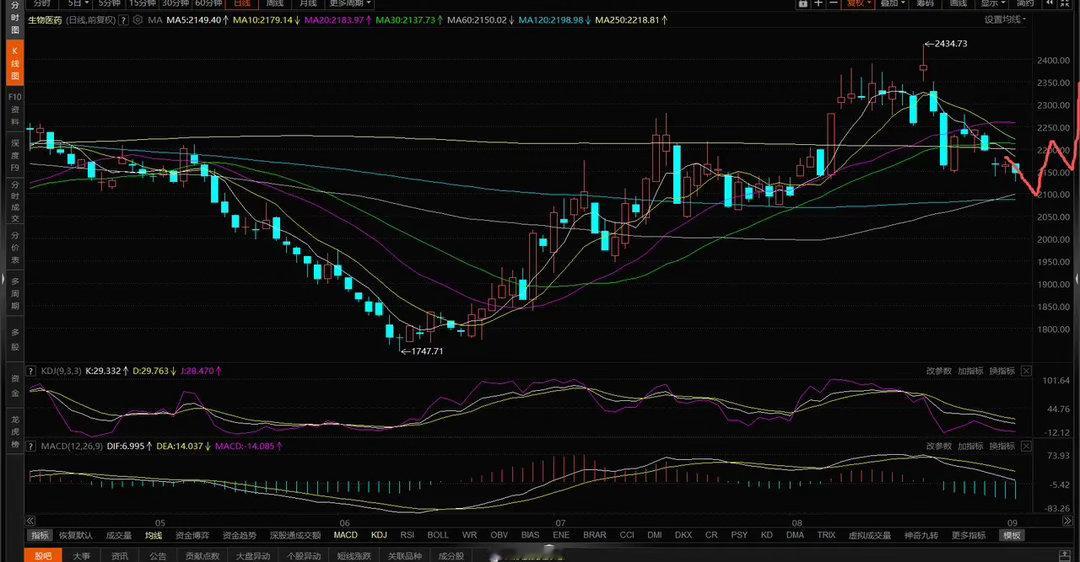
Task: Switch to 60分钟 chart tab
Action: (x=209, y=3)
